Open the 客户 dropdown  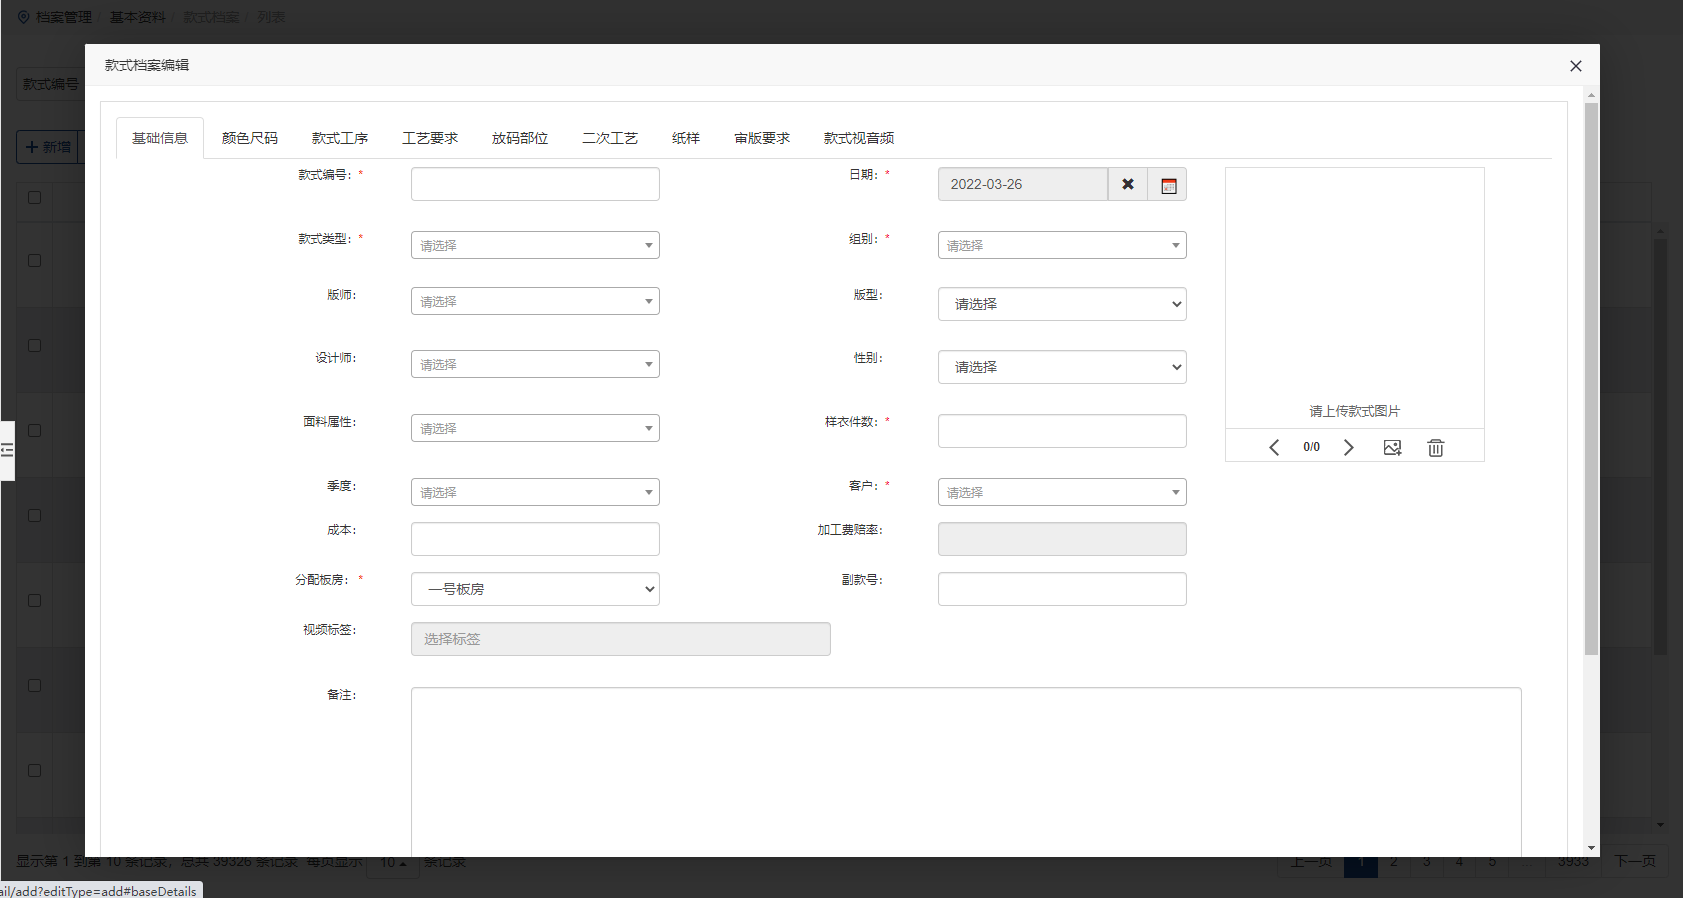pos(1062,492)
